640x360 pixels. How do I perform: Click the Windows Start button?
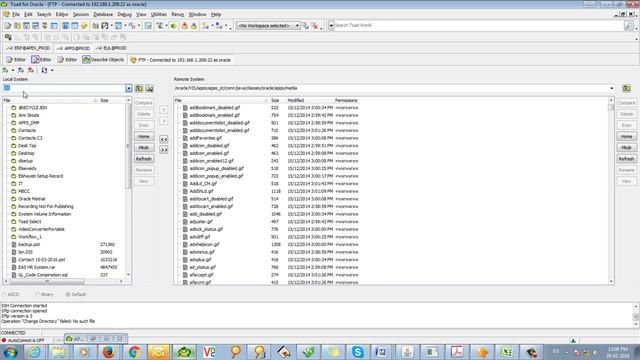(10, 352)
